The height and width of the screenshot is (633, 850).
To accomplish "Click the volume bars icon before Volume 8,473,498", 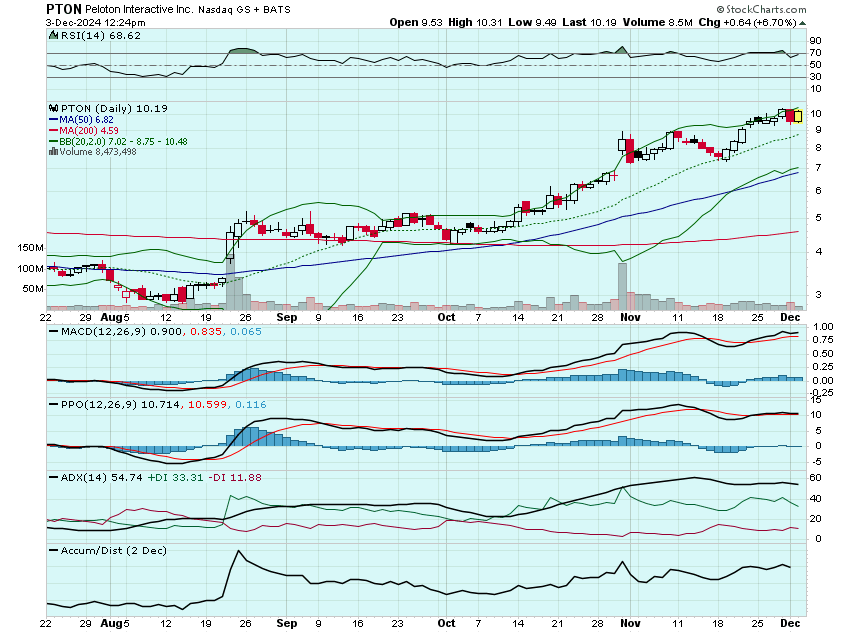I will pos(53,152).
